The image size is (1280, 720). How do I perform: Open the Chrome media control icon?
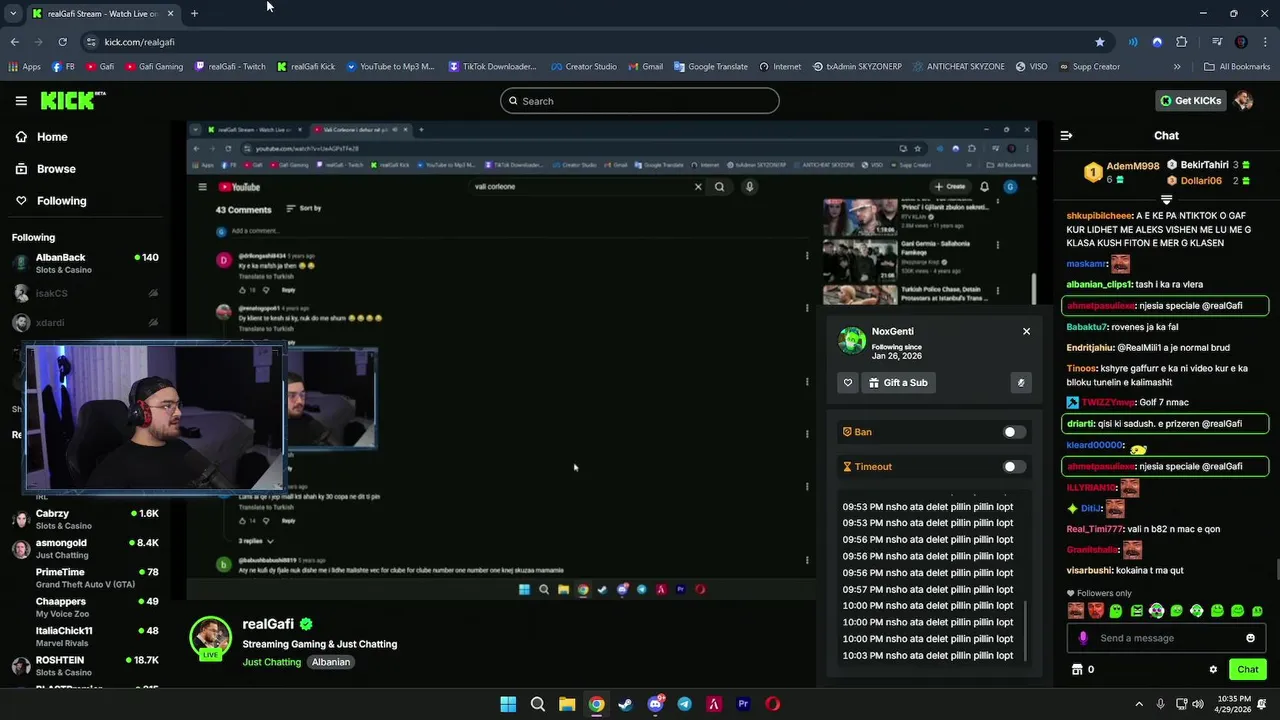tap(1217, 42)
